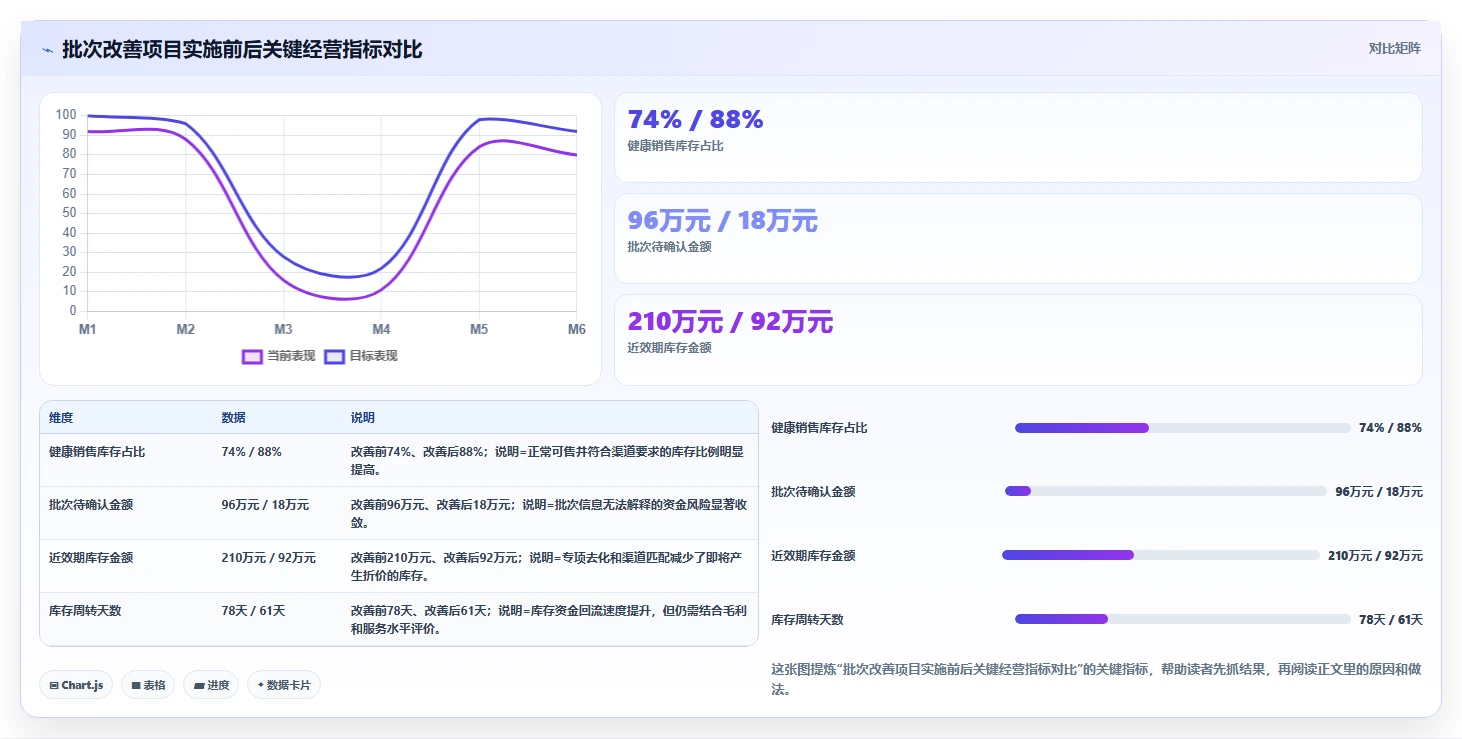
Task: Click the 批次待确认金额 progress bar
Action: click(1165, 491)
